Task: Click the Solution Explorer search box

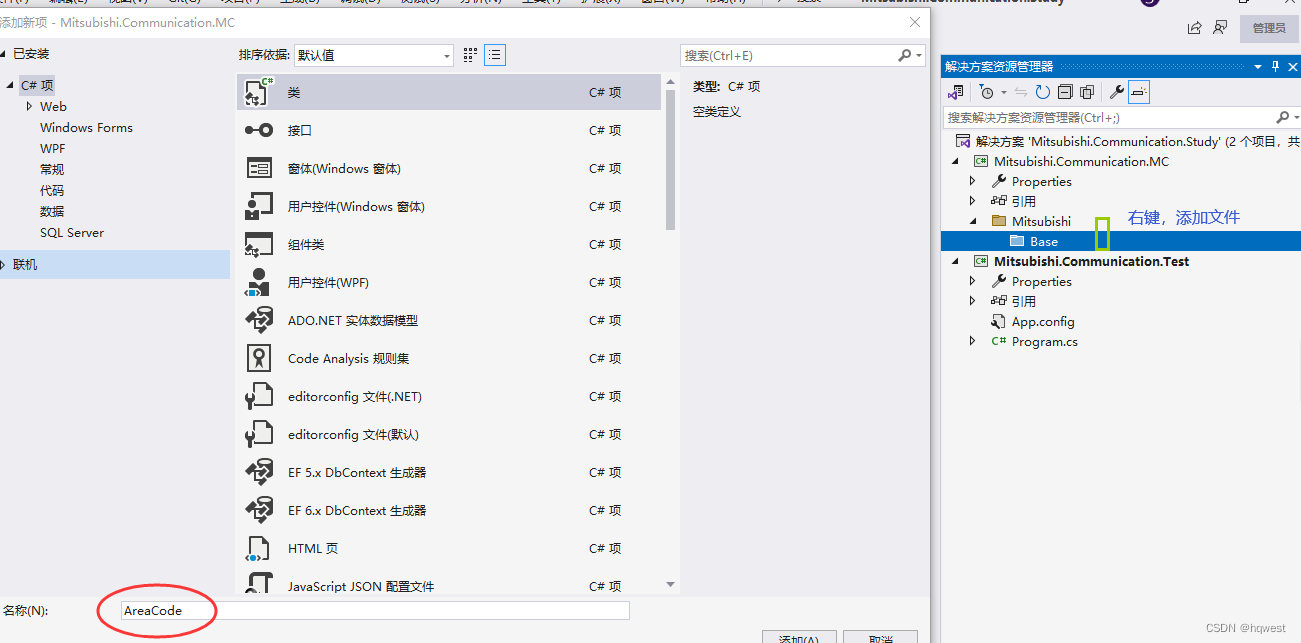Action: pos(1110,117)
